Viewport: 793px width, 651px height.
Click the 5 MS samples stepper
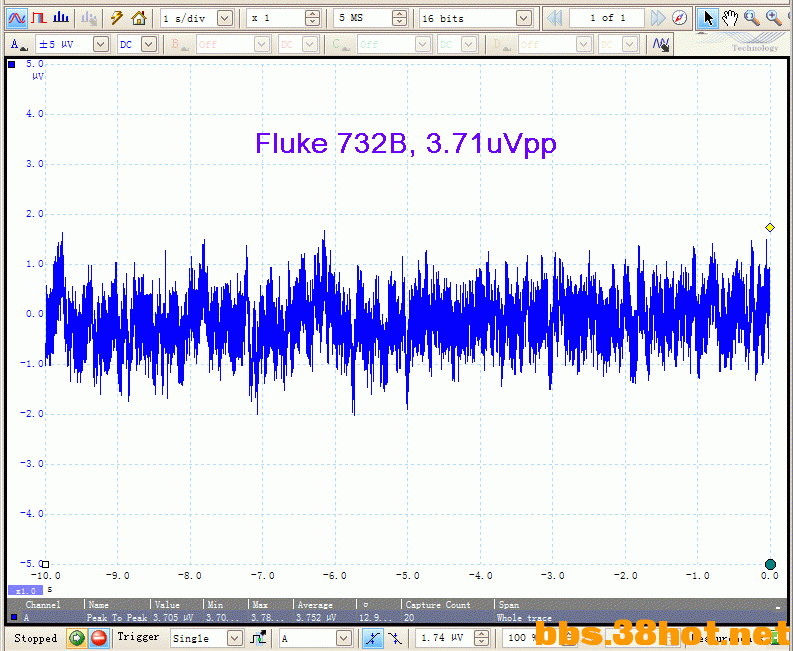399,19
